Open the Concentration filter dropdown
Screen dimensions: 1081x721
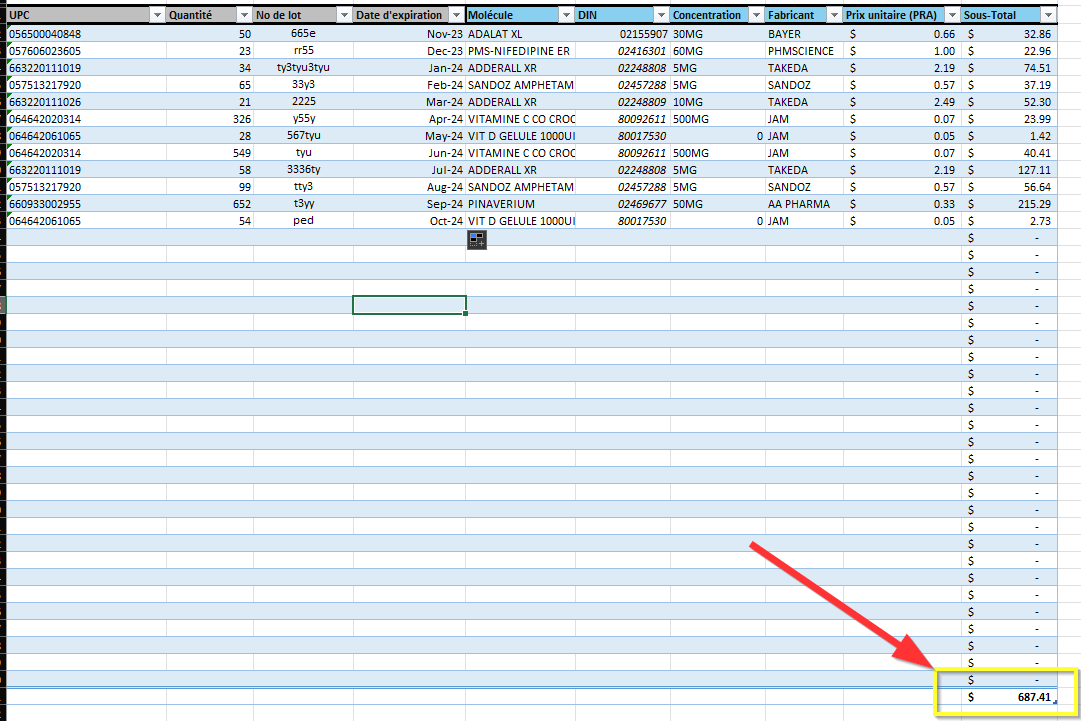pyautogui.click(x=756, y=15)
